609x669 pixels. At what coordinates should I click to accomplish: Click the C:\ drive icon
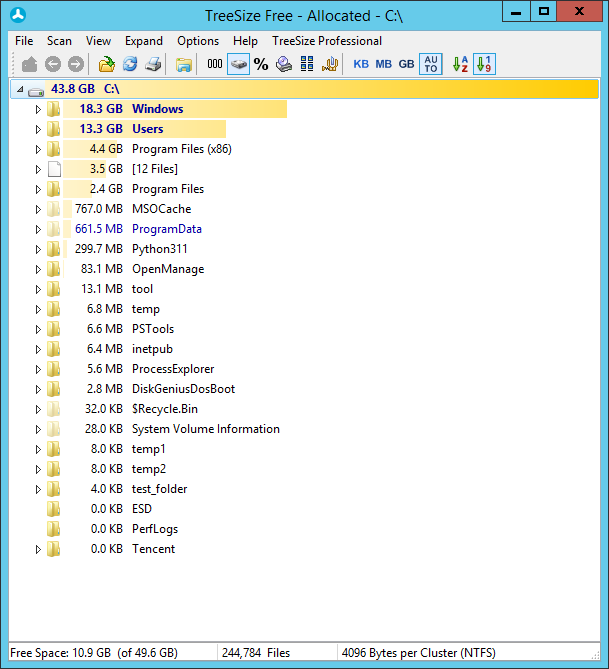[36, 91]
